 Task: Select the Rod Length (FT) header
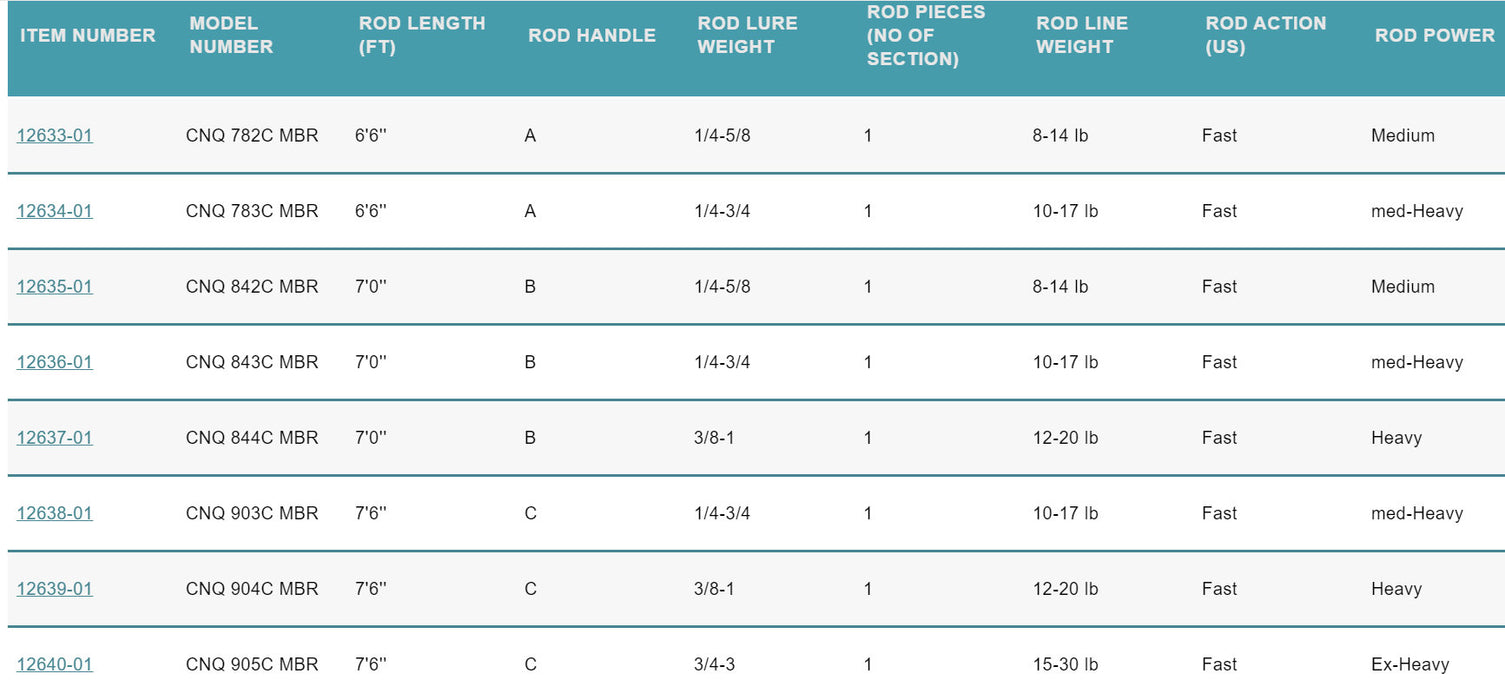pyautogui.click(x=422, y=35)
